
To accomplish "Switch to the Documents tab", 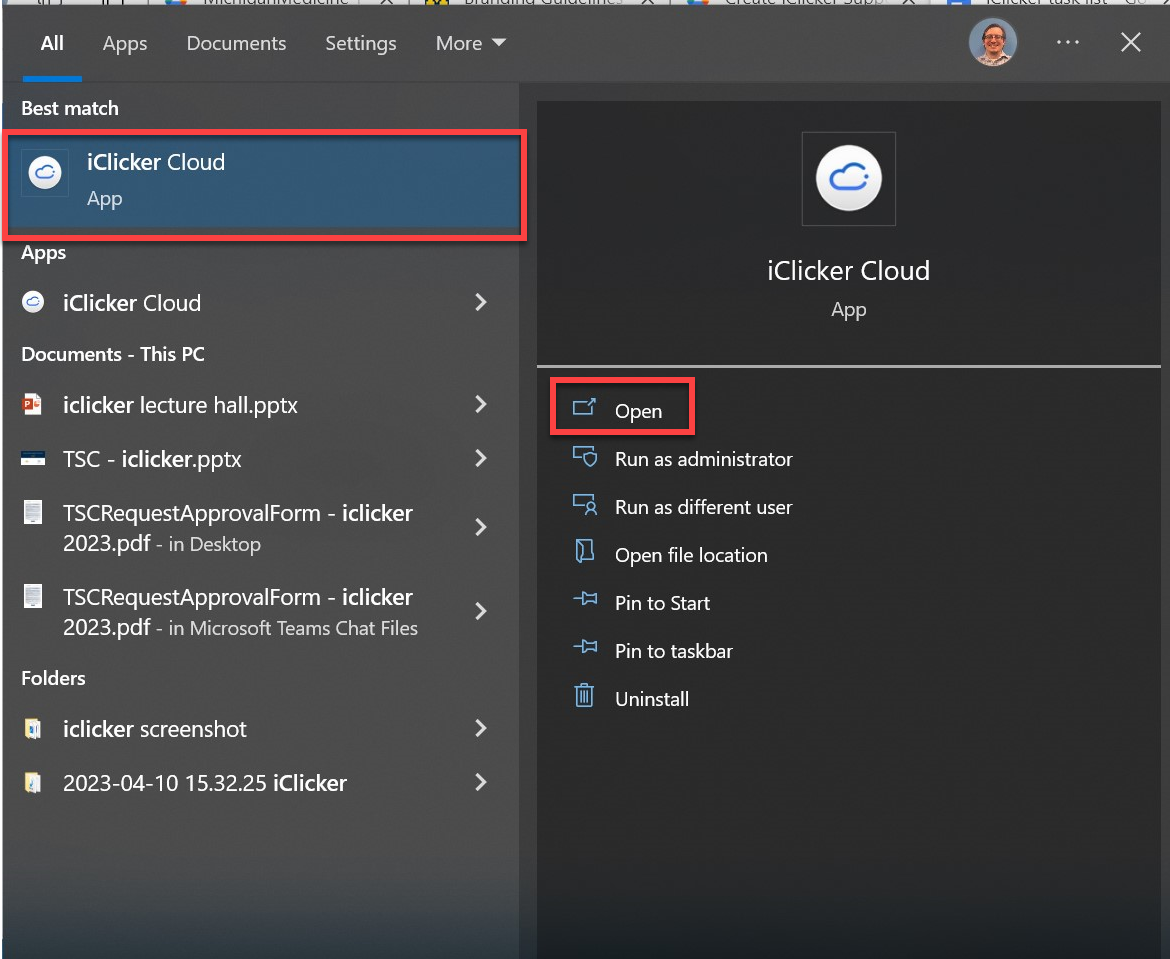I will click(x=236, y=43).
